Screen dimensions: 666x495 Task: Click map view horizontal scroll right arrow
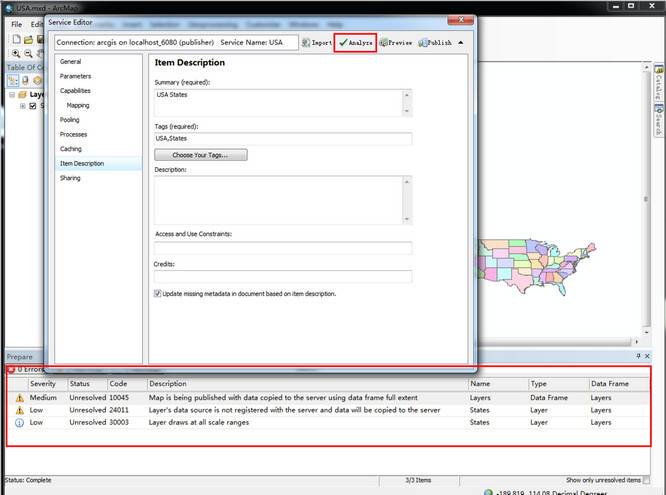(636, 341)
